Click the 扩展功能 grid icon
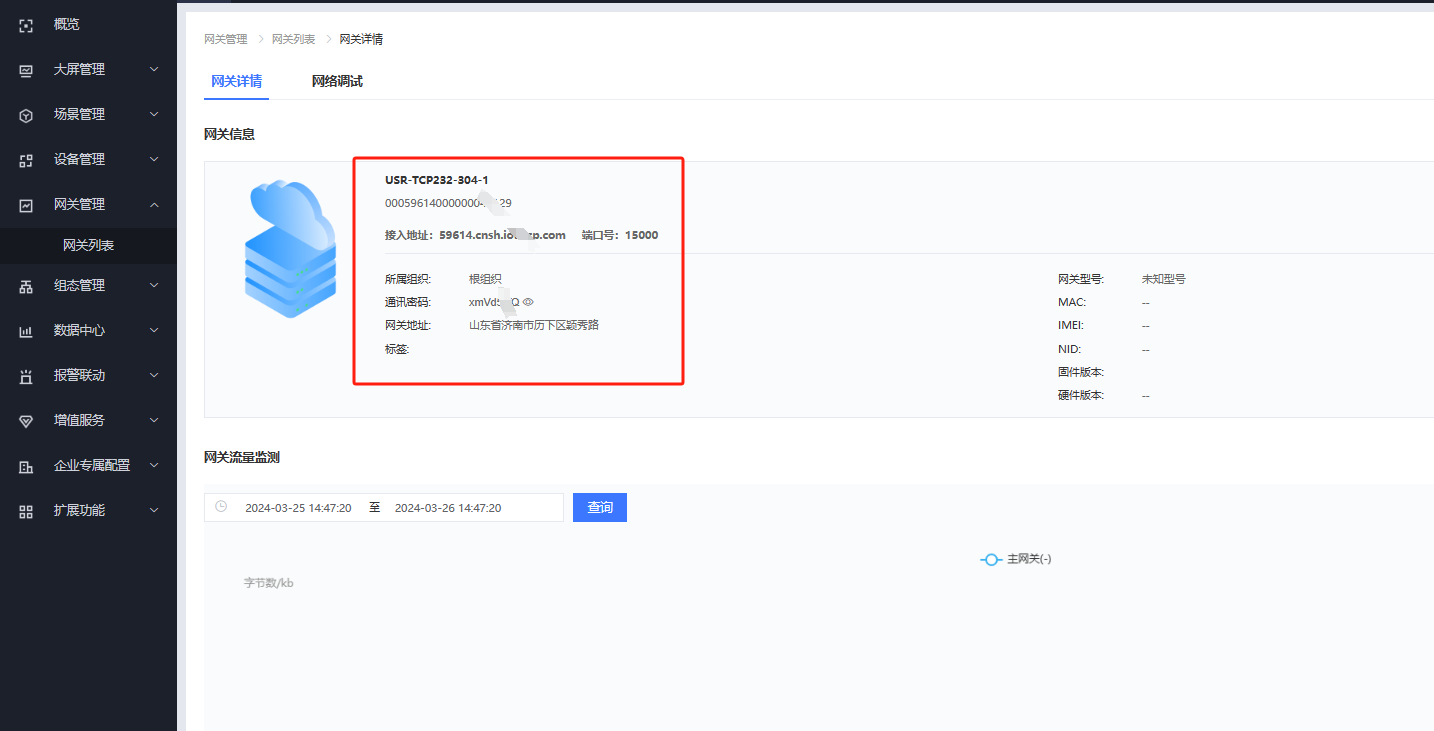Image resolution: width=1434 pixels, height=731 pixels. [27, 511]
